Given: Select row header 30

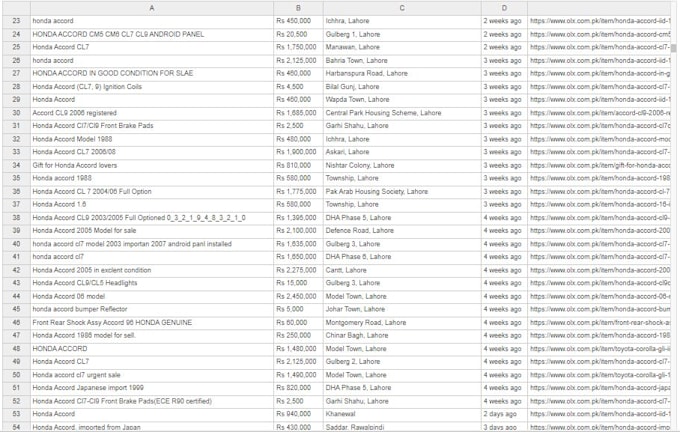Looking at the screenshot, I should pyautogui.click(x=16, y=113).
